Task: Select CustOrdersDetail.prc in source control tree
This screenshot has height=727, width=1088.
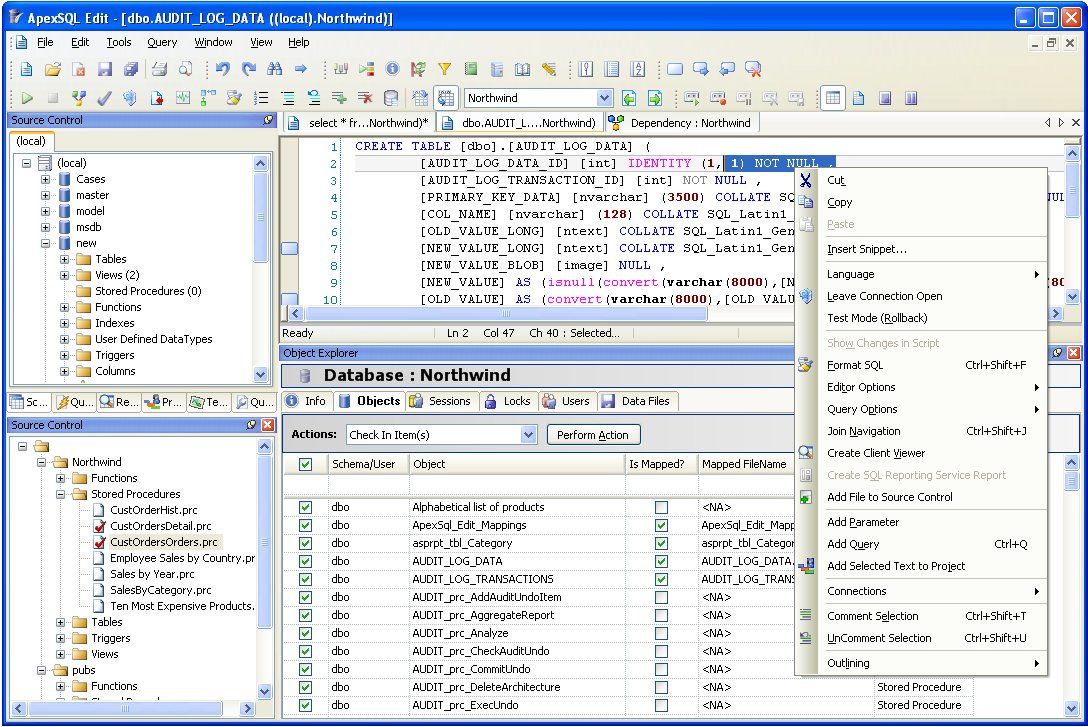Action: coord(160,526)
